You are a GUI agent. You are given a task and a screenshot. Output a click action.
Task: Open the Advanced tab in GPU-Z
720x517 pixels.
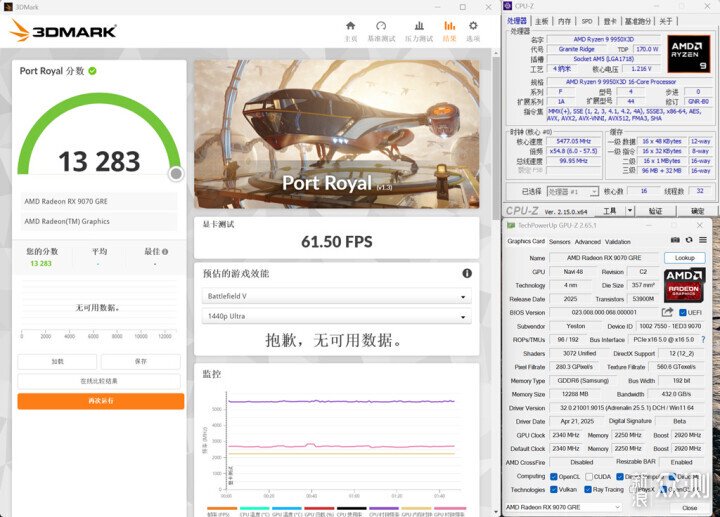(588, 242)
